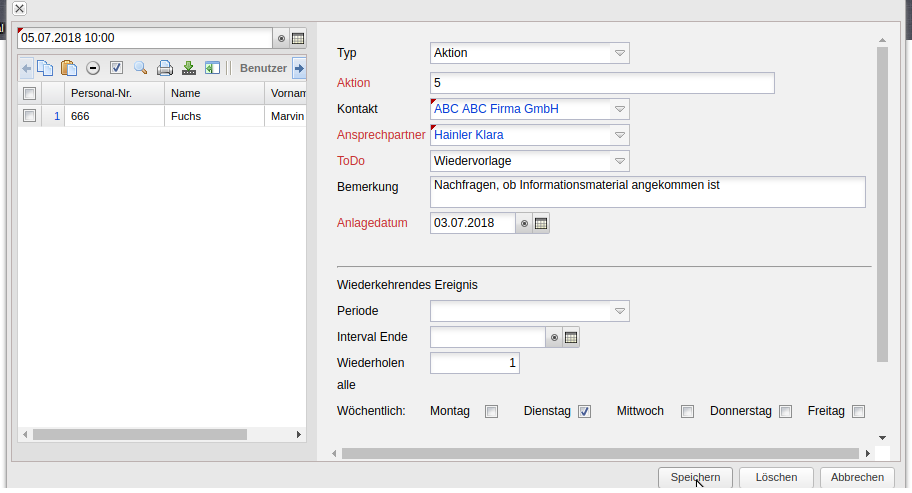Enable the Montag checkbox
This screenshot has height=493, width=912.
[x=491, y=411]
